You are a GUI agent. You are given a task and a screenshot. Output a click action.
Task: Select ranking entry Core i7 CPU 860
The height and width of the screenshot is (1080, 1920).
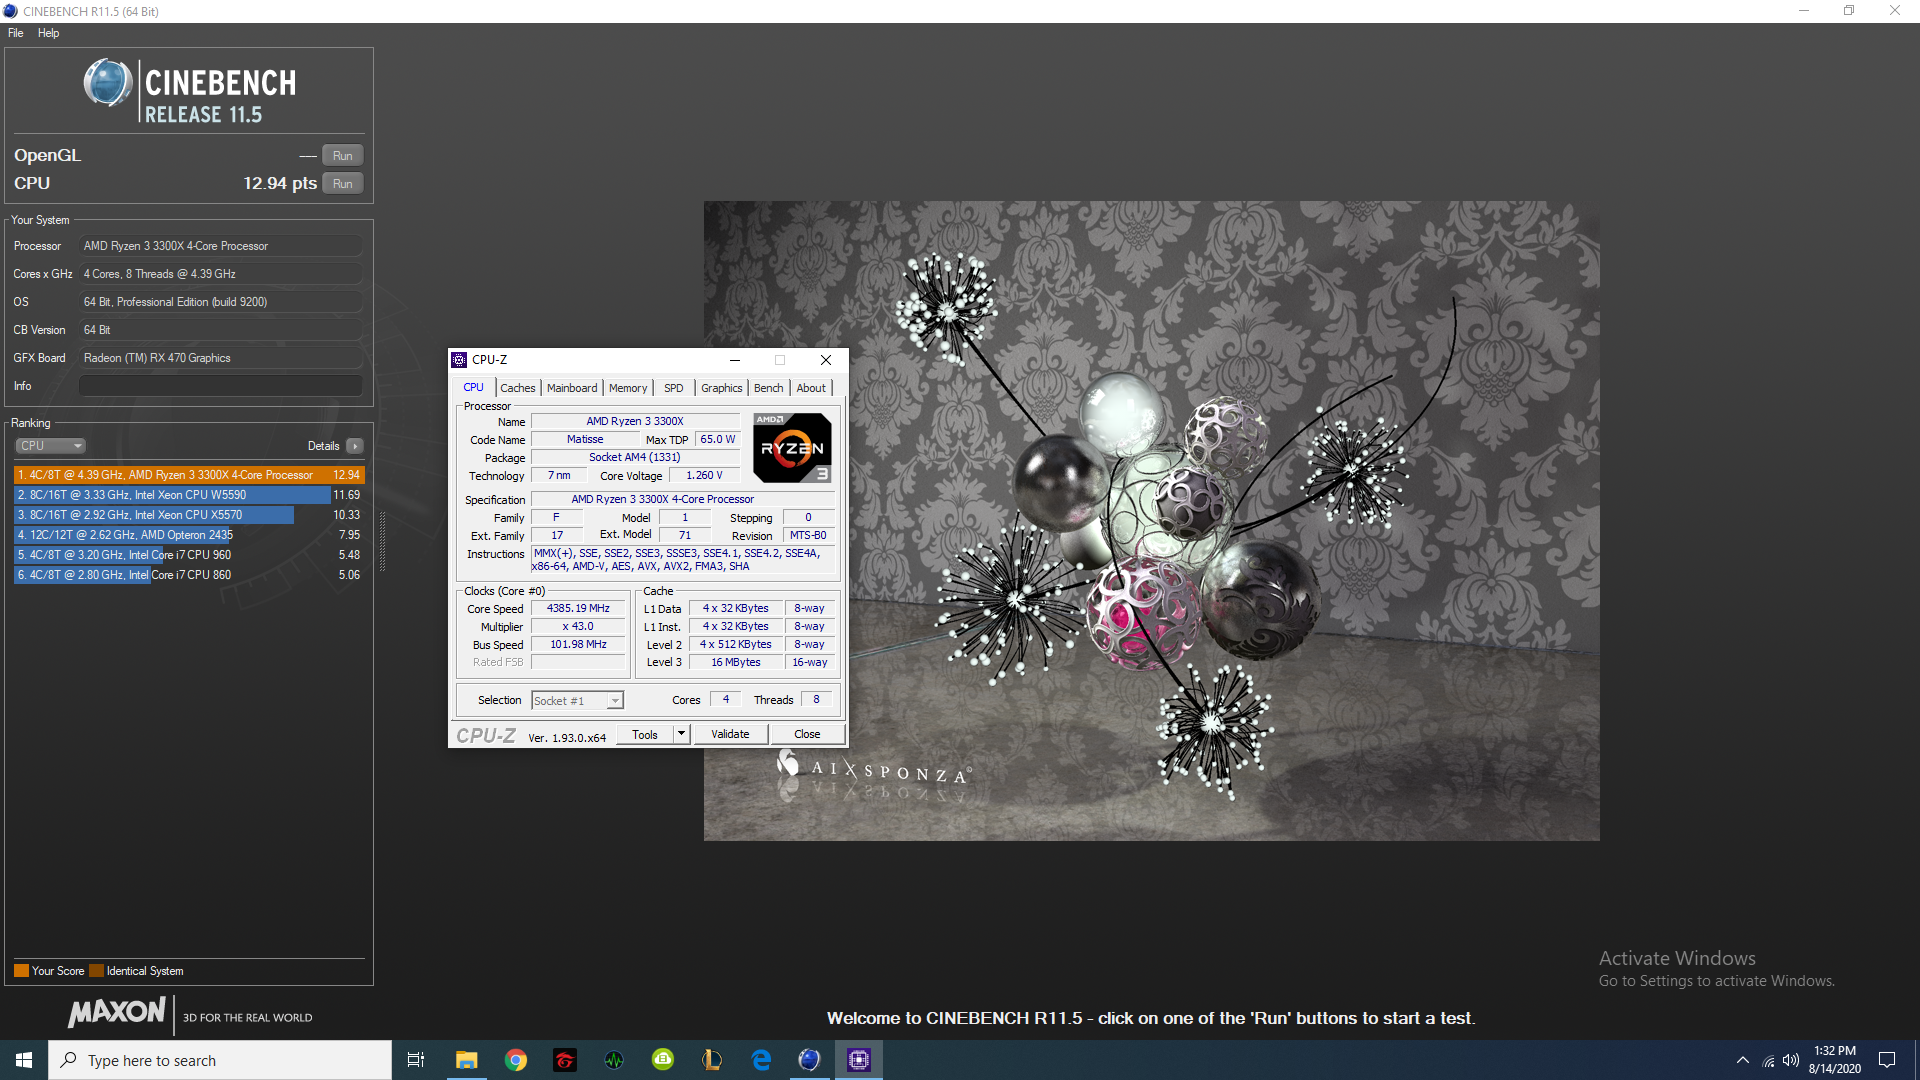coord(189,575)
